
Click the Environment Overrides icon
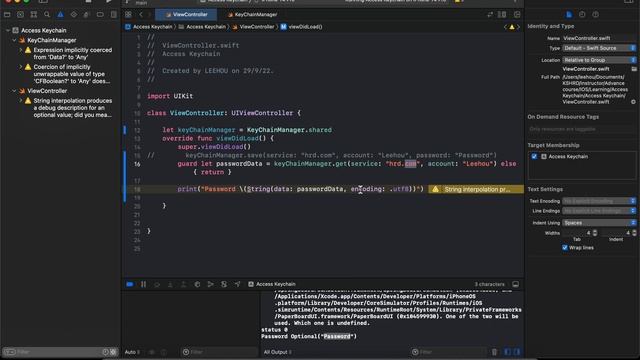pyautogui.click(x=224, y=284)
